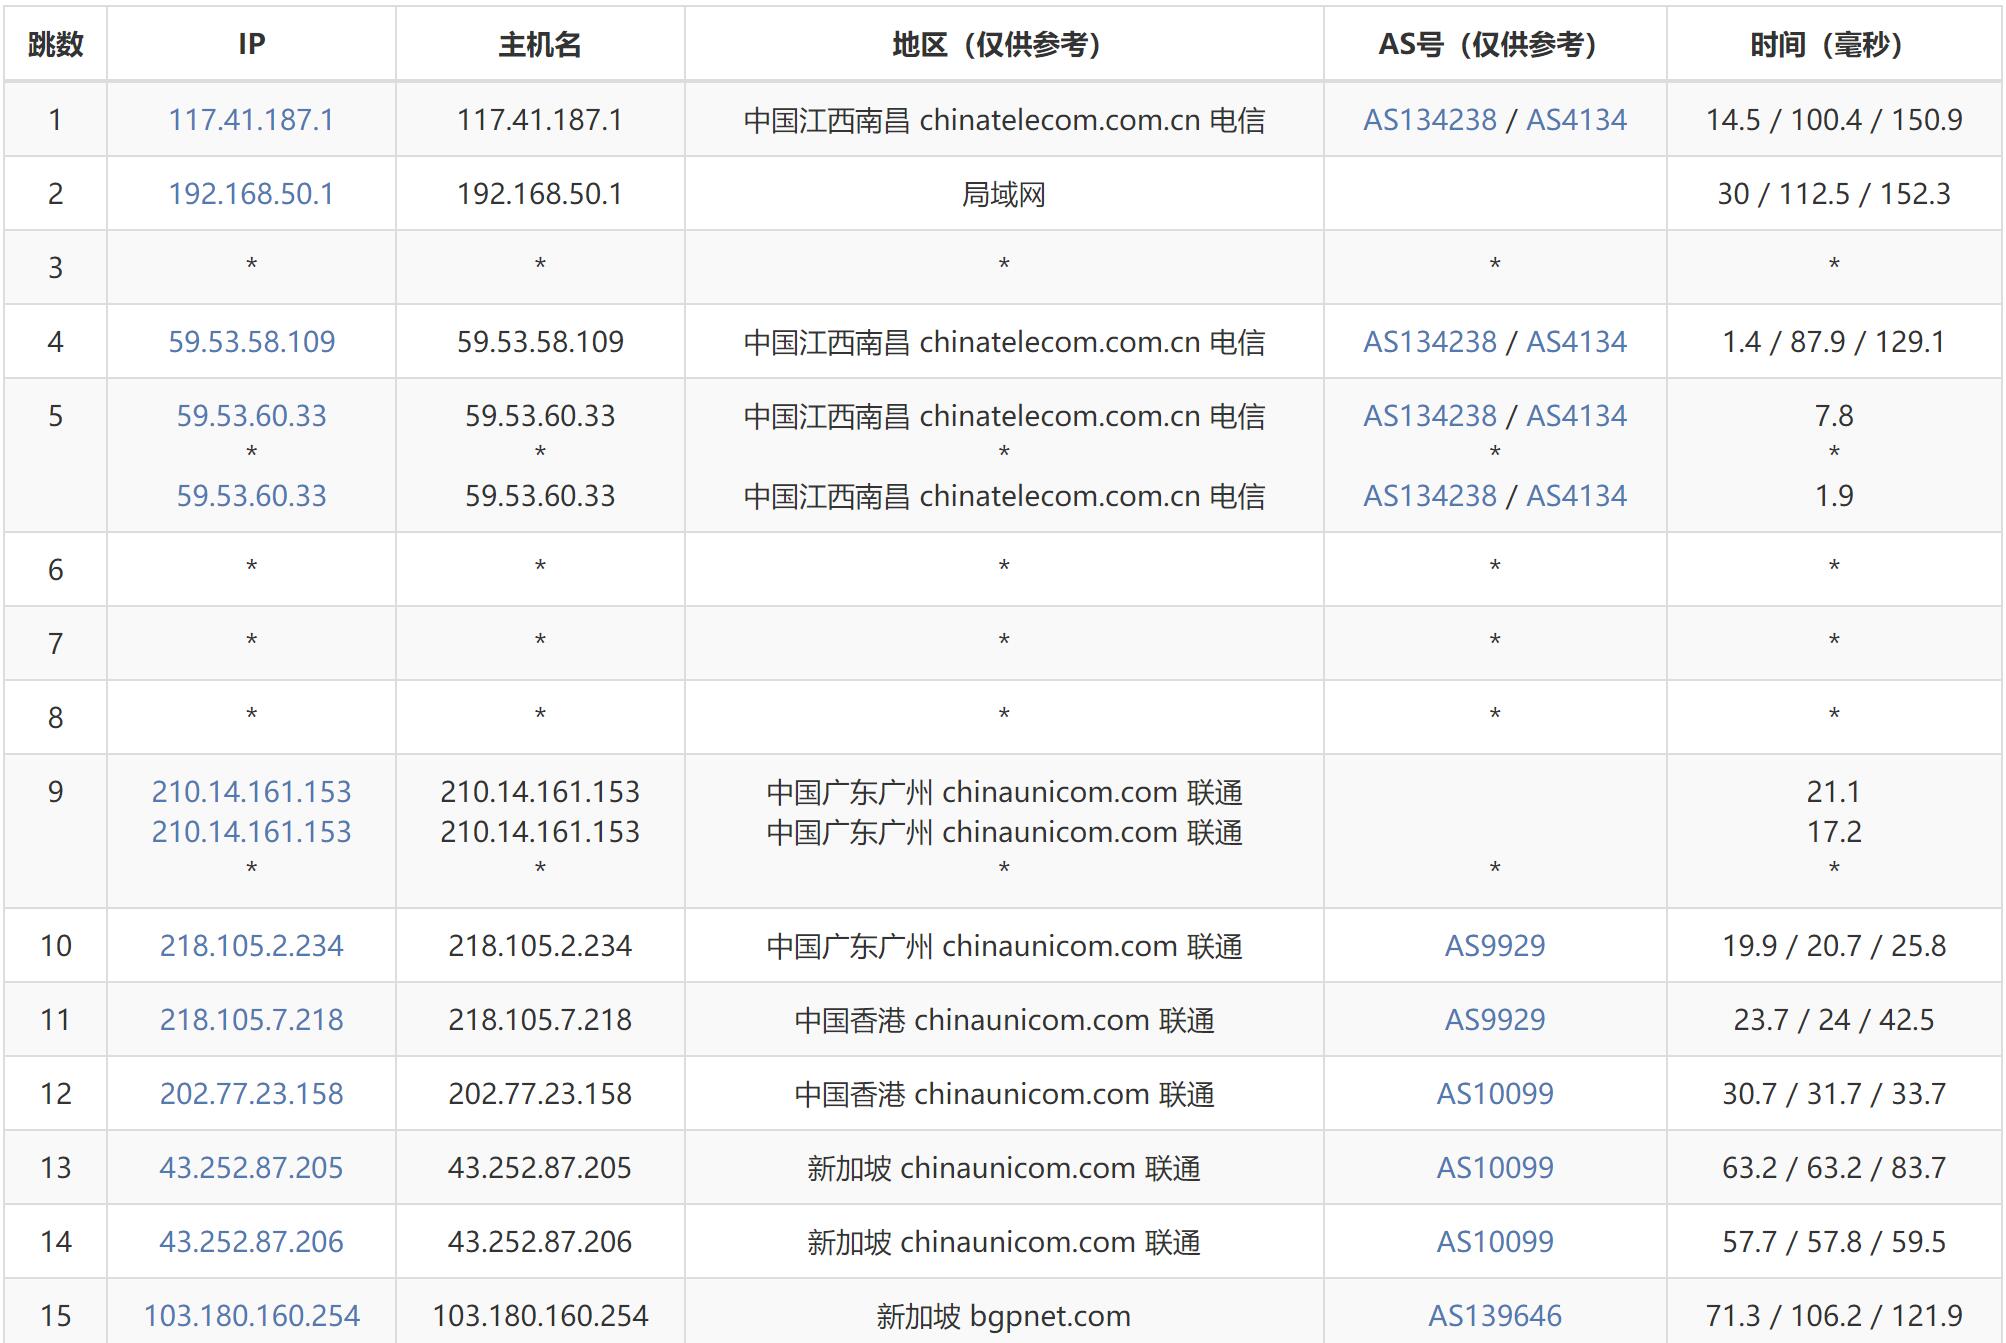Open IP link 59.53.58.109
The height and width of the screenshot is (1343, 2006).
click(x=251, y=342)
